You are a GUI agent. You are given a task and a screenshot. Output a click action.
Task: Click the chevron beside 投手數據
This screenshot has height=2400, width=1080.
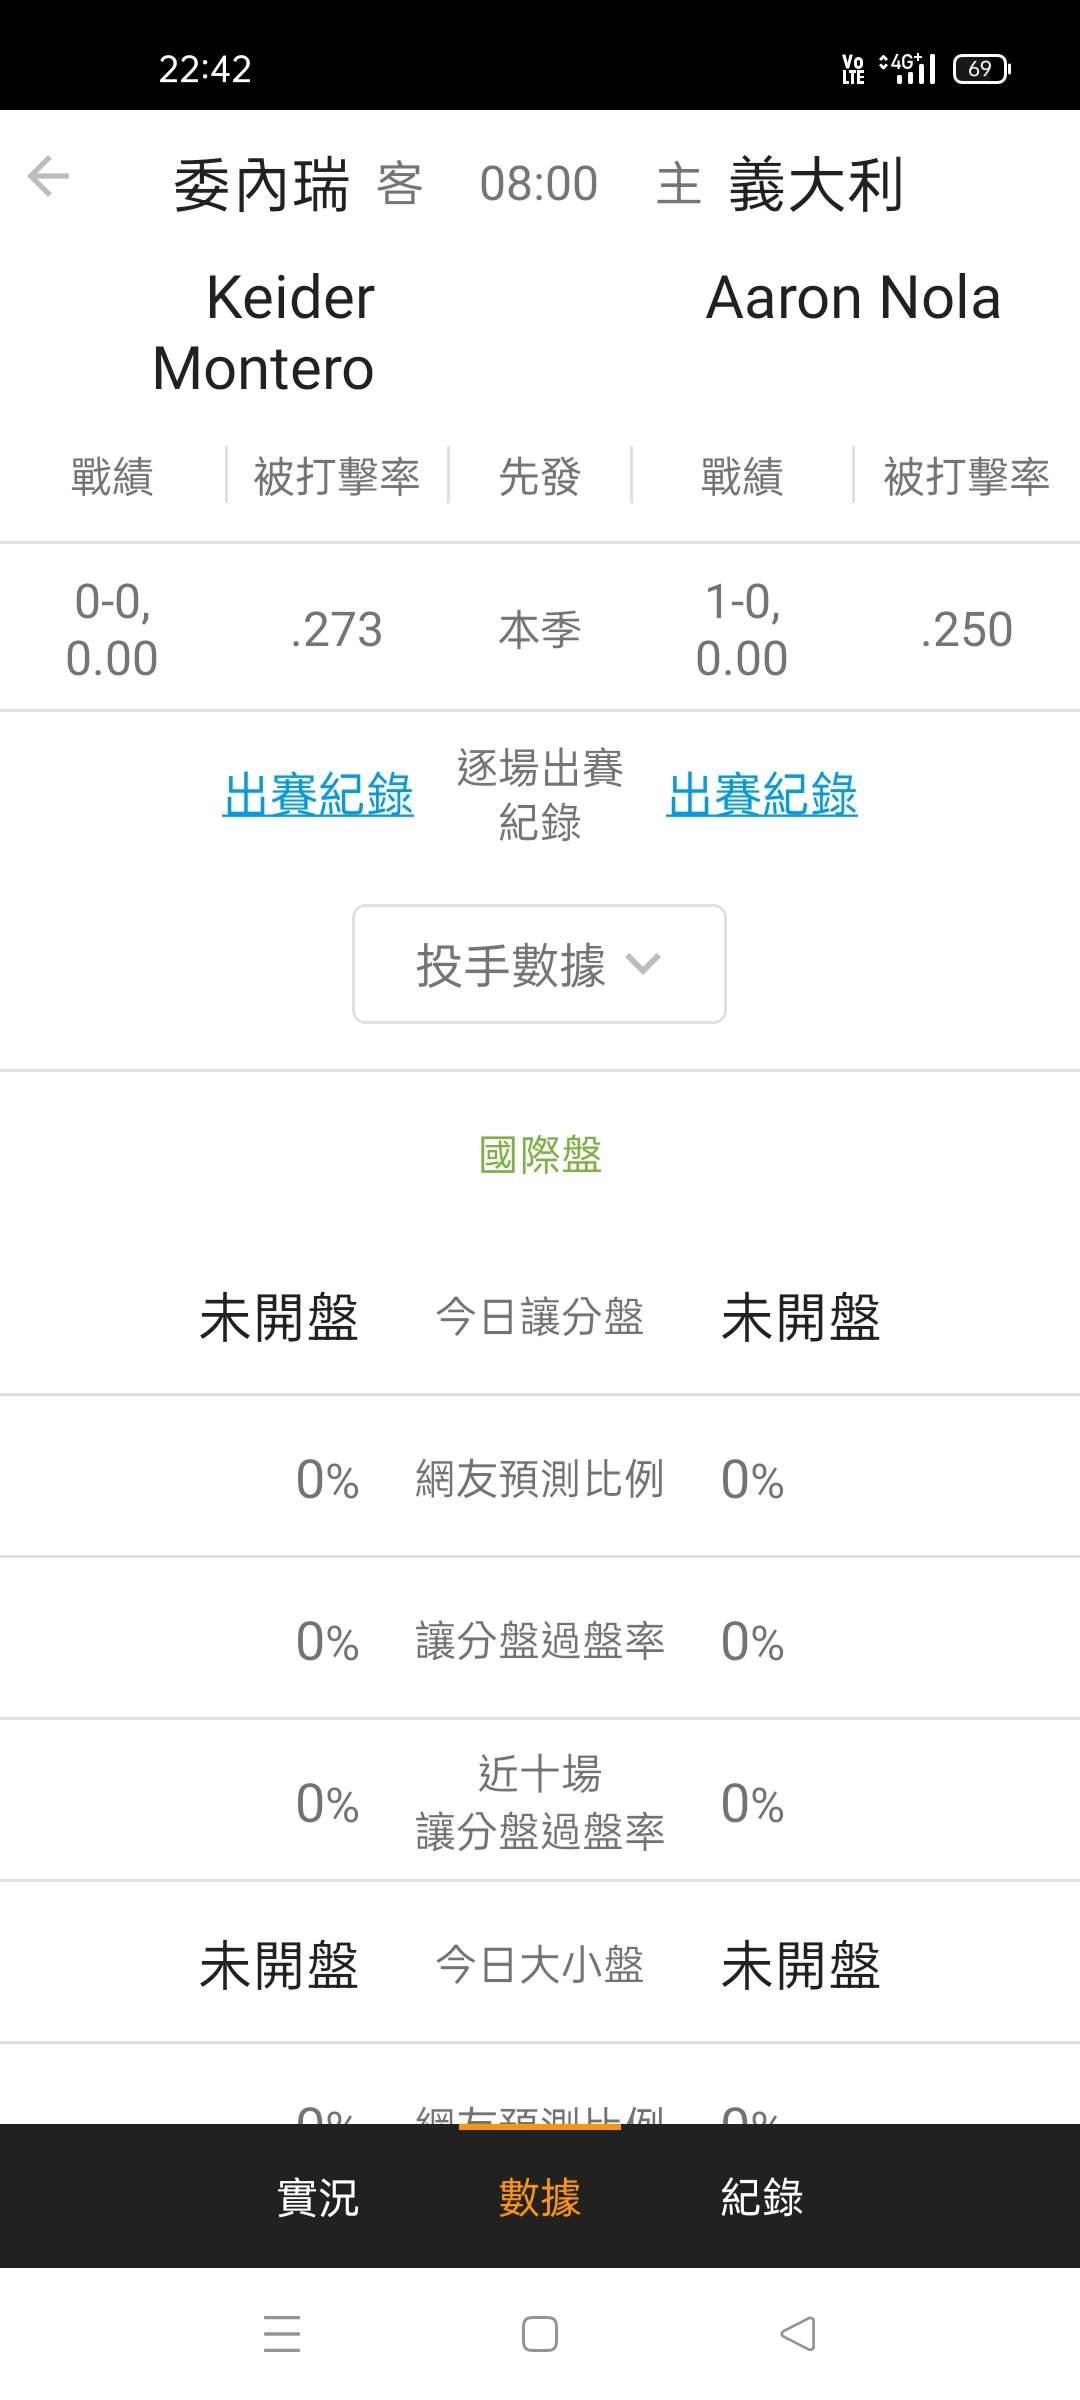pos(642,964)
